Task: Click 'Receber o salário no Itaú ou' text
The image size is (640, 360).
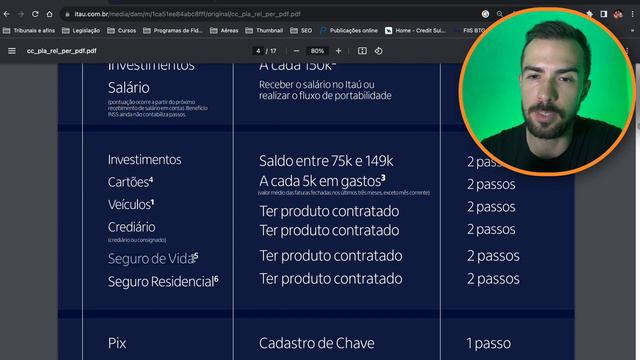Action: tap(317, 84)
